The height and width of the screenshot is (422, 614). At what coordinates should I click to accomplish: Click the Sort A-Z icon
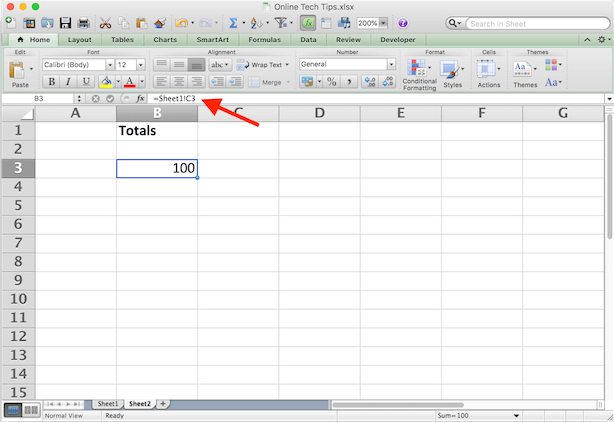pos(256,23)
